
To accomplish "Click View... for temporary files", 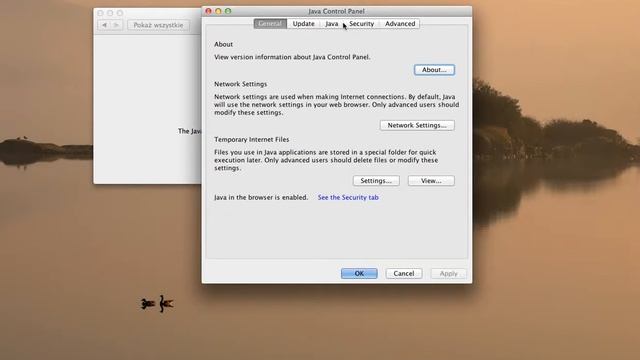I will coord(431,181).
